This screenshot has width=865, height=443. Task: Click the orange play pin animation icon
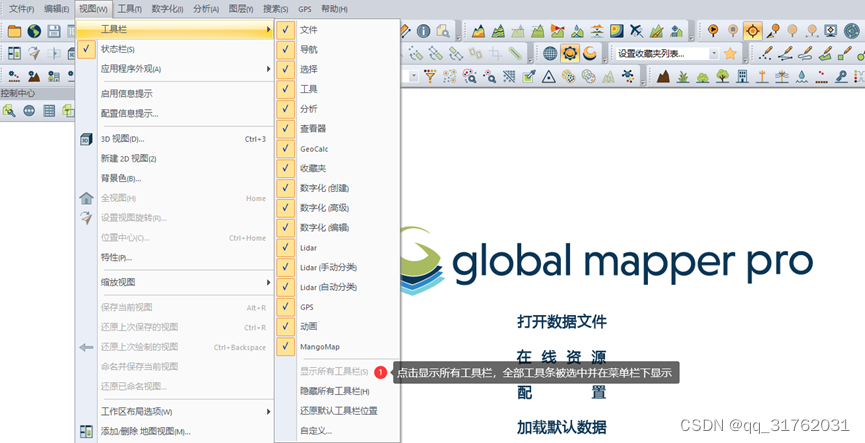(x=713, y=31)
